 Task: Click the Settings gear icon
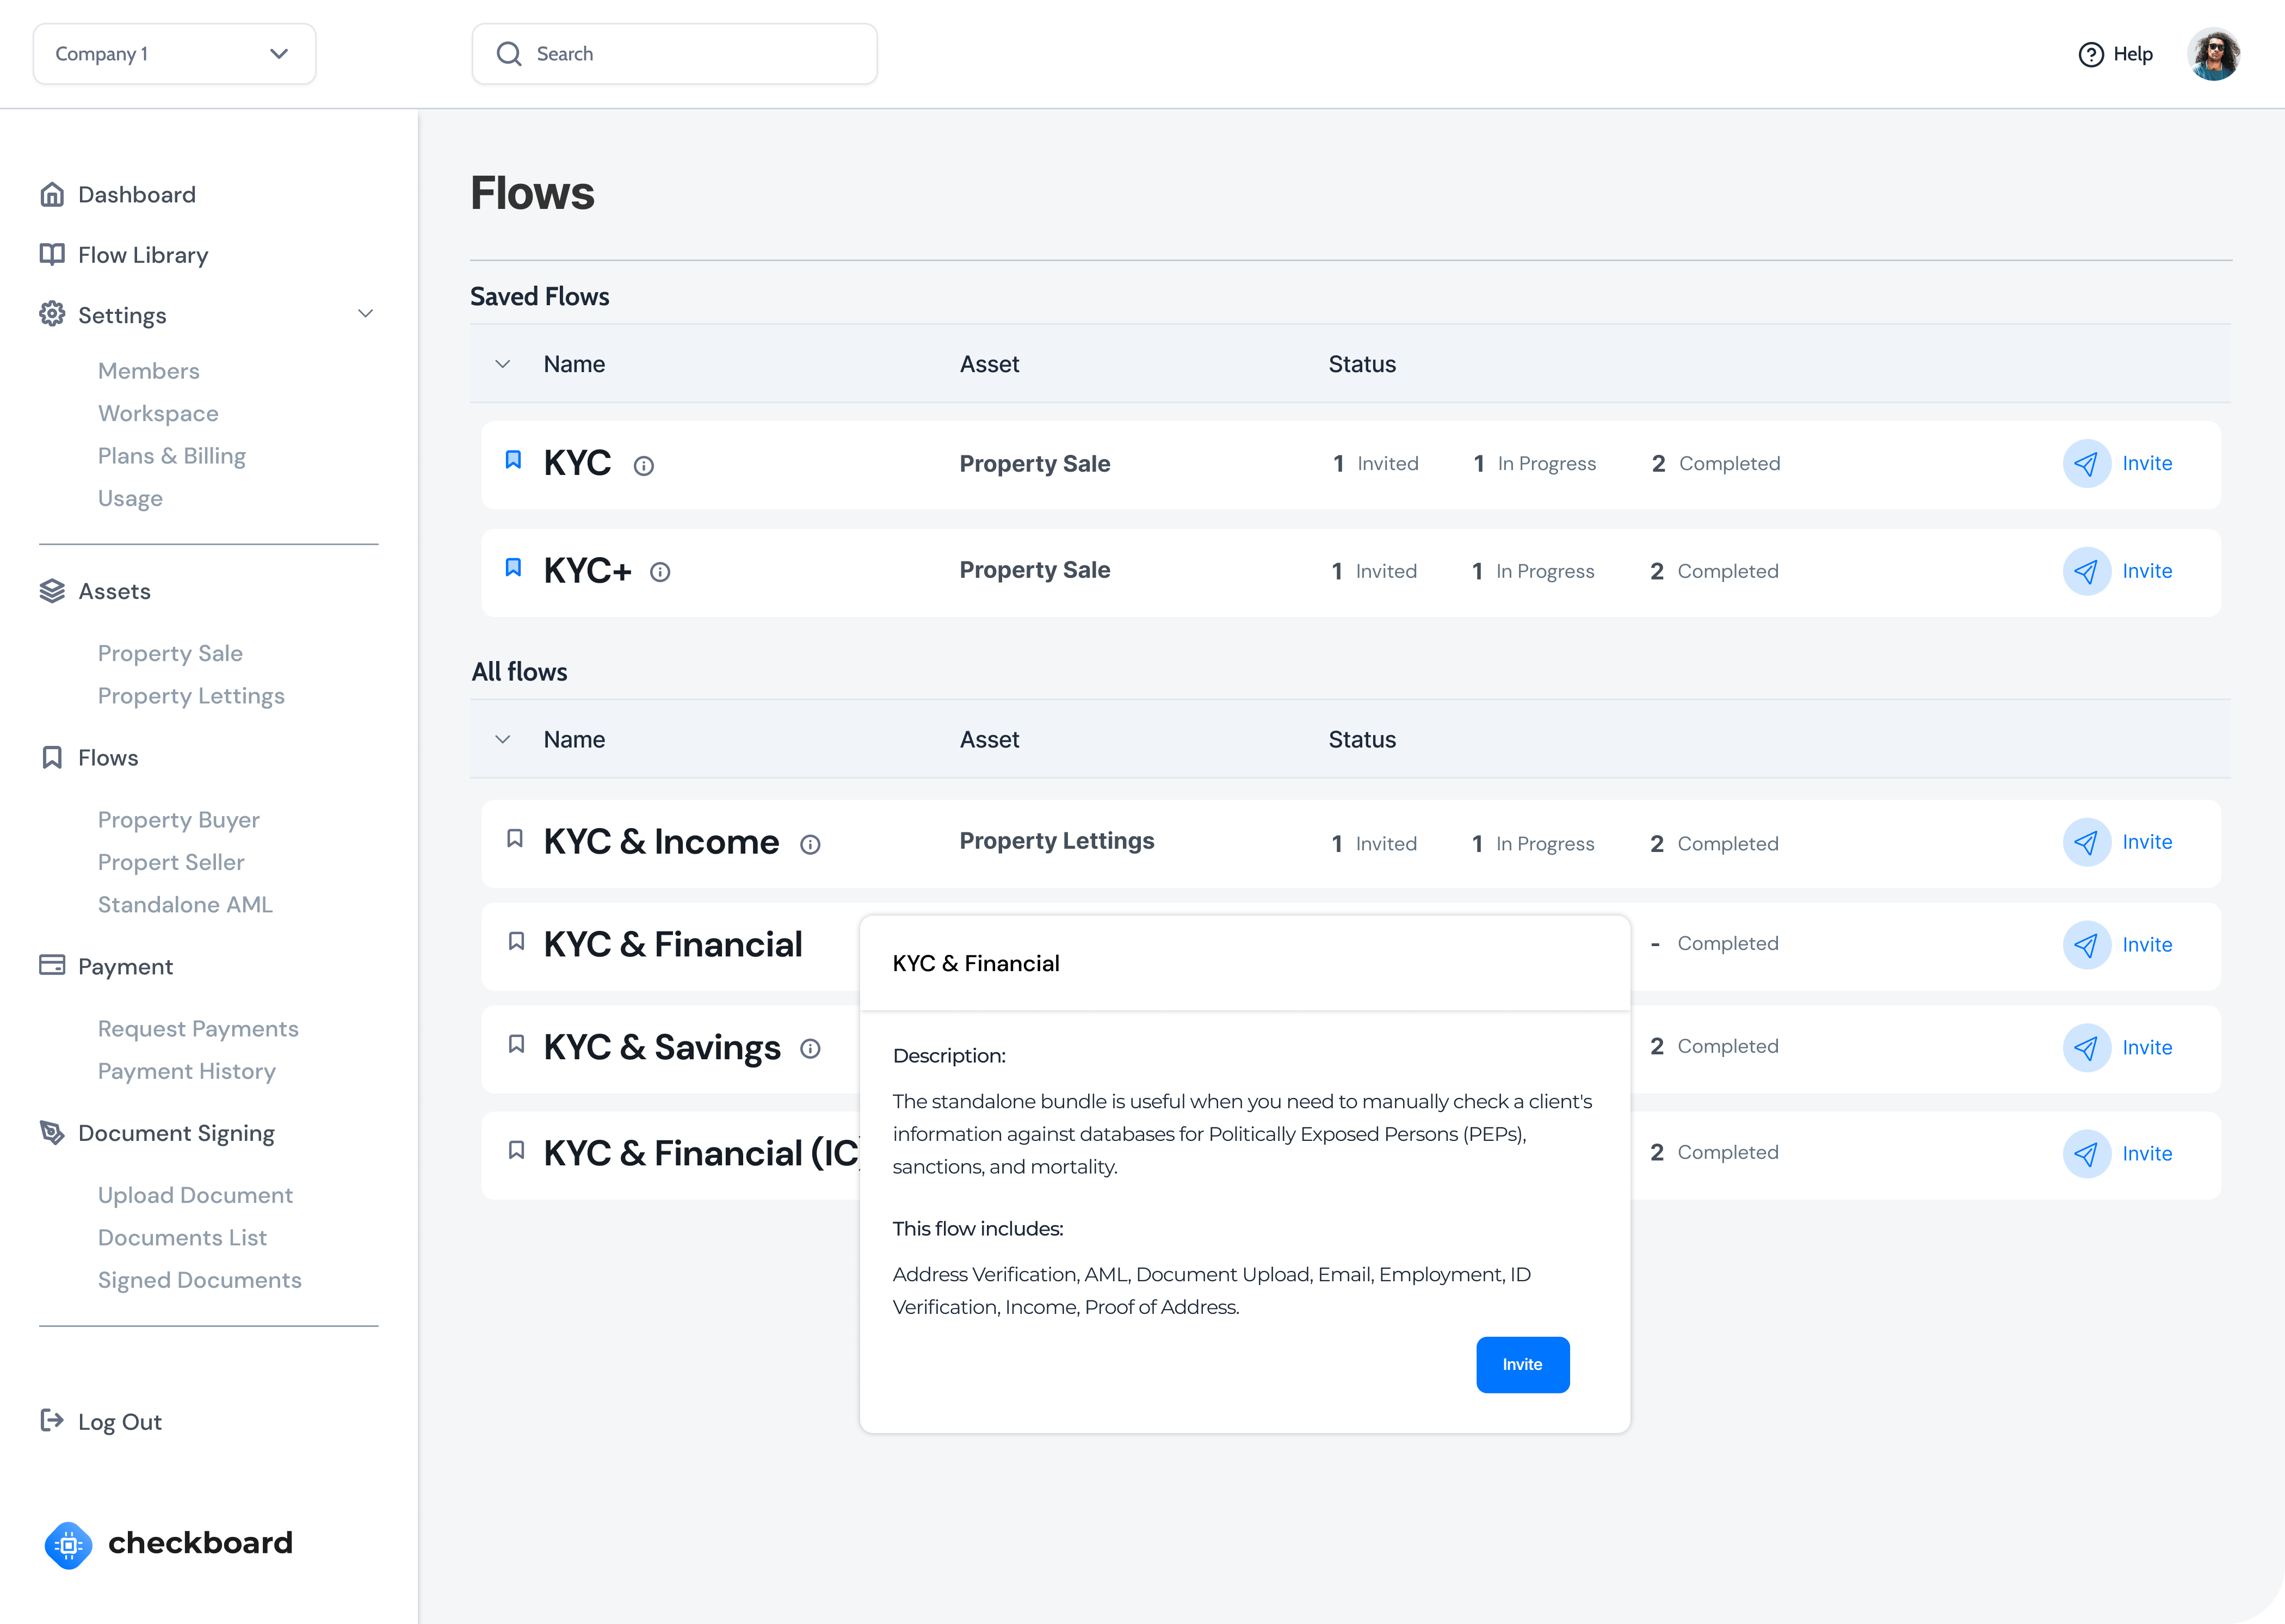tap(52, 314)
